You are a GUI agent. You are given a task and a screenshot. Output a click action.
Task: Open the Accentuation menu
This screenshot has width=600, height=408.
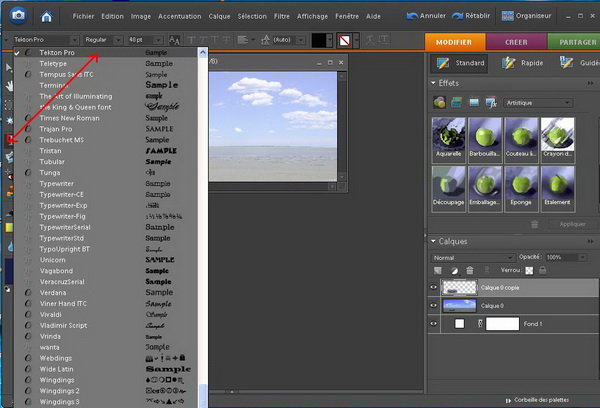[x=179, y=16]
